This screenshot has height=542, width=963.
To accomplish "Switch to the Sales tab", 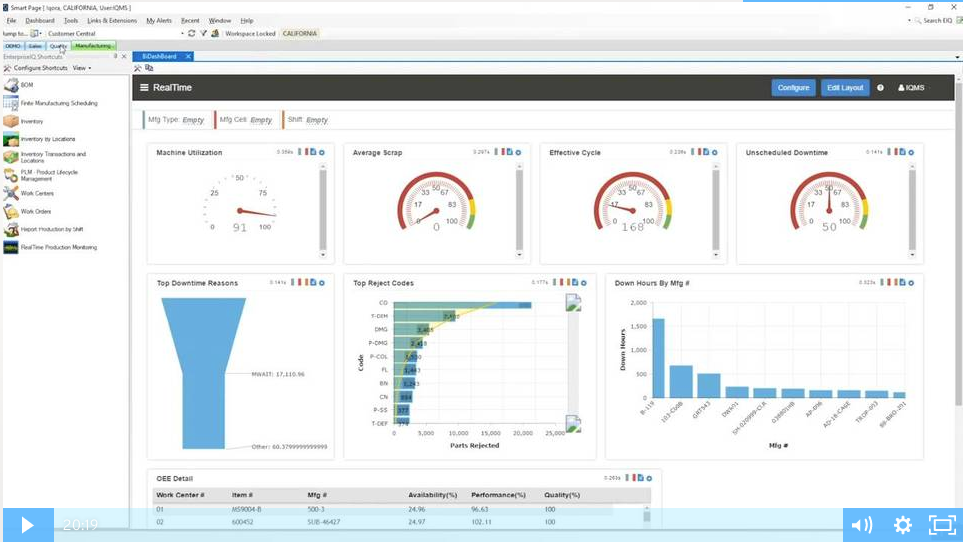I will pyautogui.click(x=35, y=46).
